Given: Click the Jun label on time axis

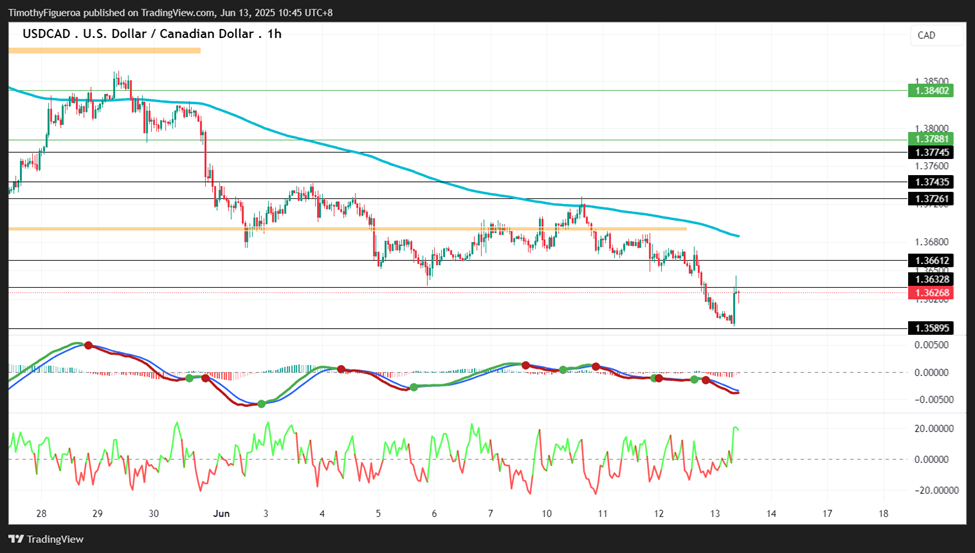Looking at the screenshot, I should coord(221,514).
